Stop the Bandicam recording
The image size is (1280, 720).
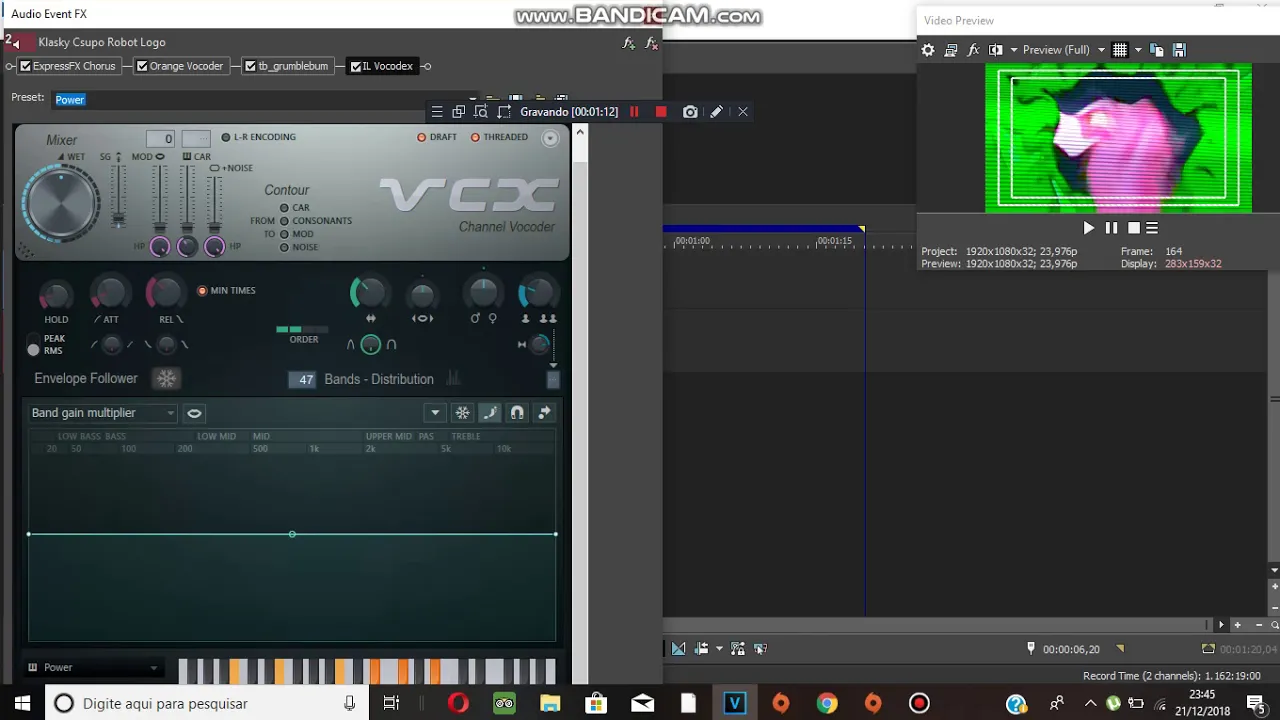click(x=661, y=112)
